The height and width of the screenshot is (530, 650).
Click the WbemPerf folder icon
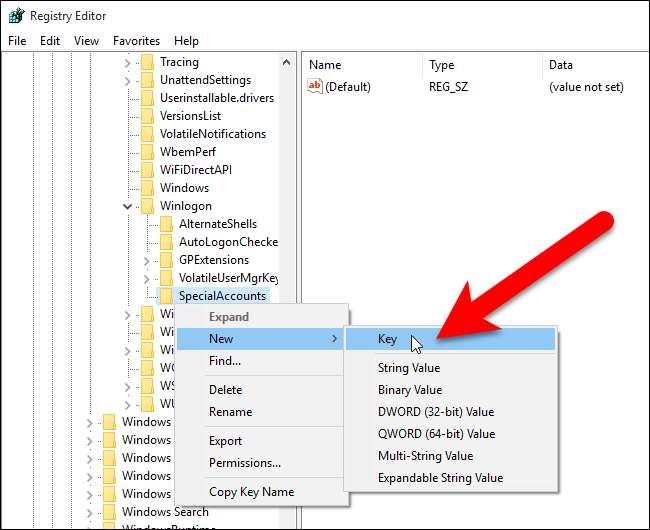click(148, 152)
